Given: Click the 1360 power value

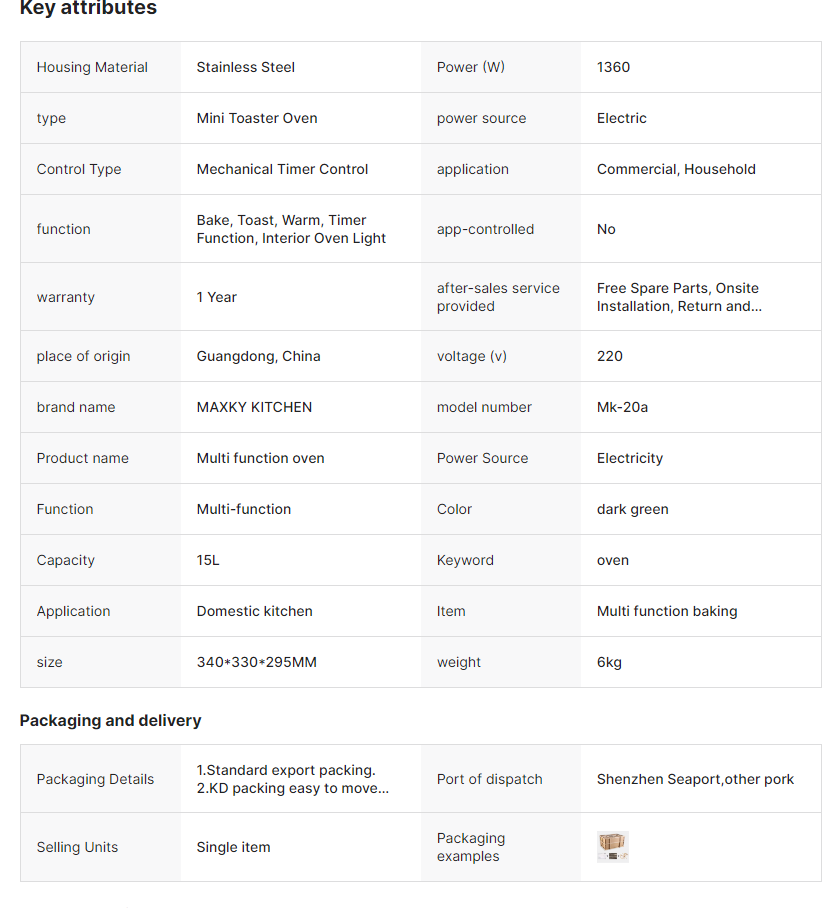Looking at the screenshot, I should tap(613, 67).
